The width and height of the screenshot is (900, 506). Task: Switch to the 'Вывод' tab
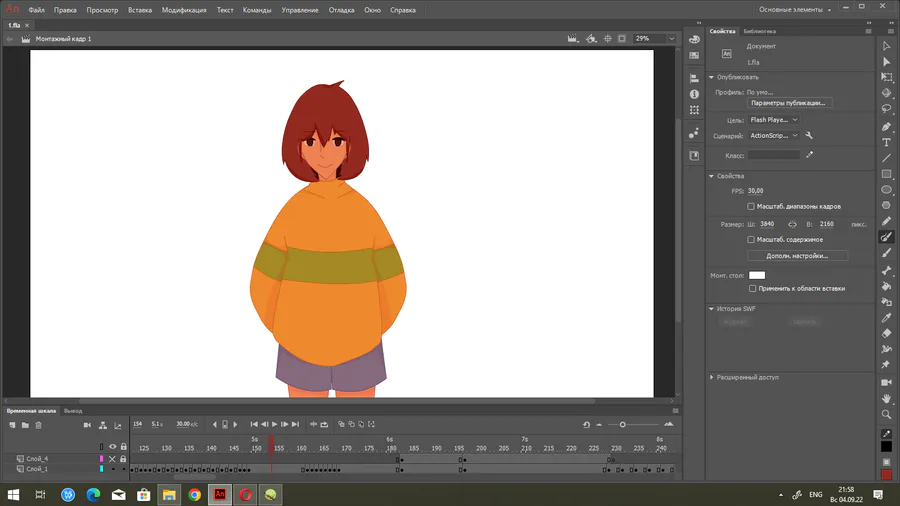(x=73, y=411)
